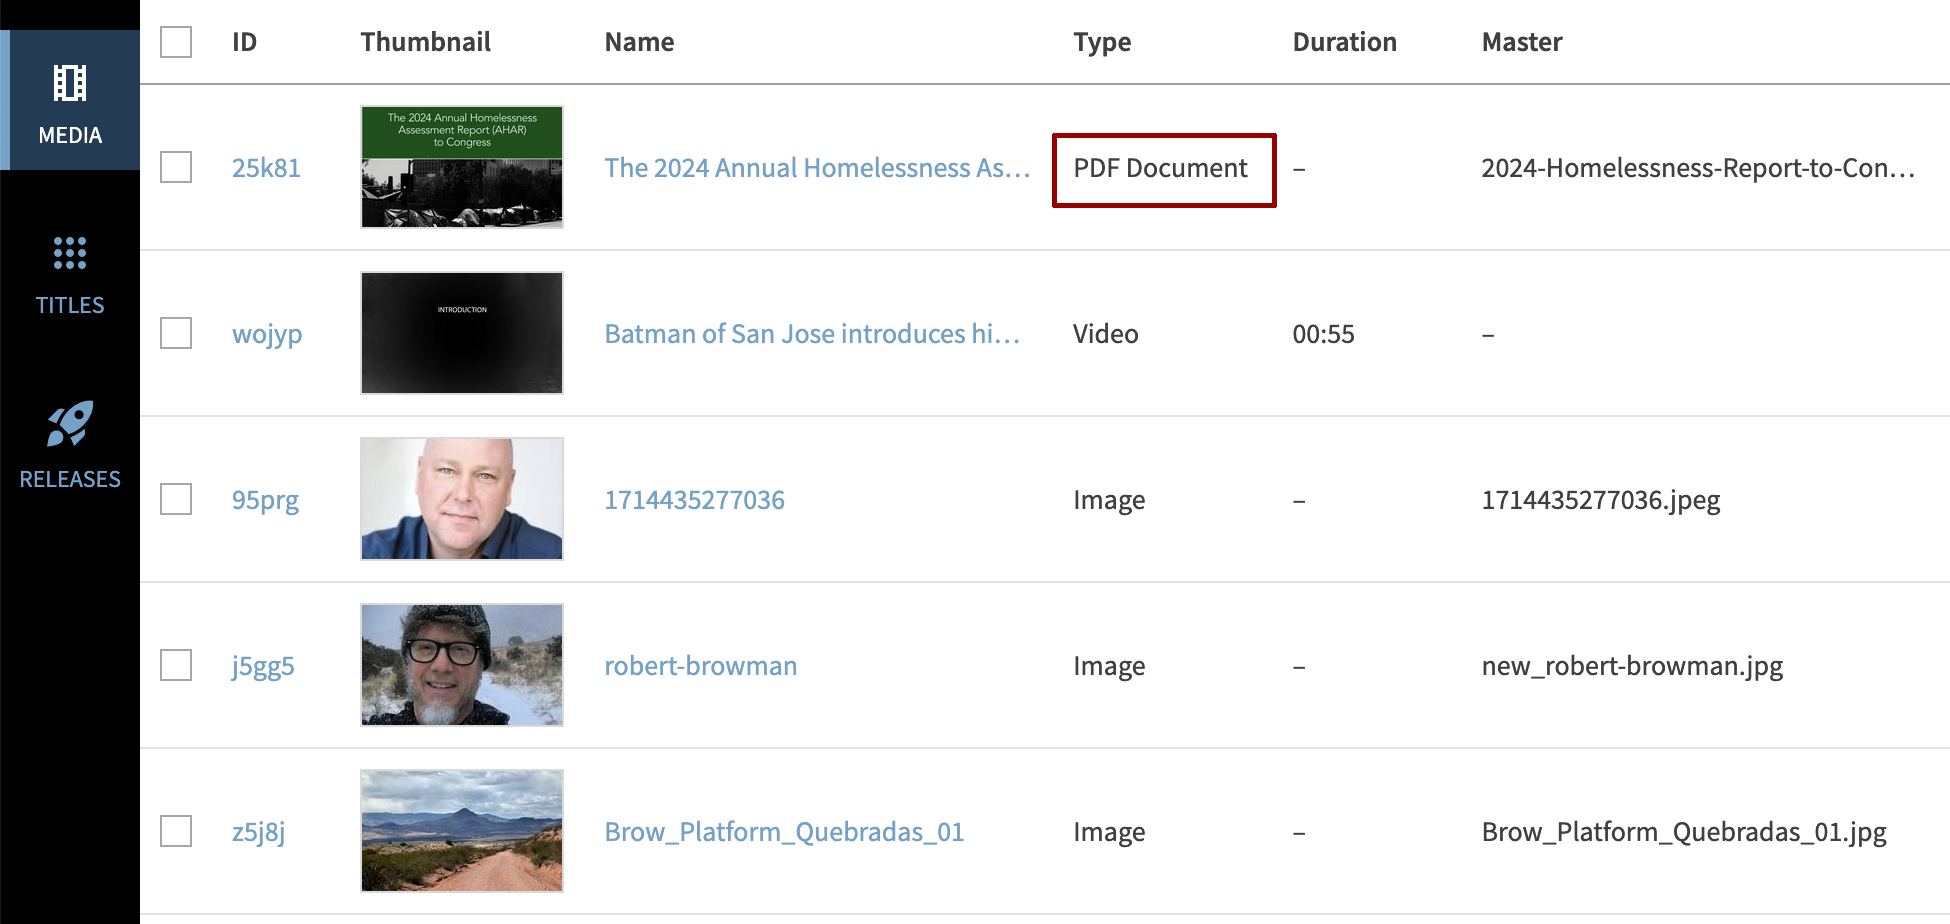1950x924 pixels.
Task: Open asset link 95prg
Action: [265, 499]
